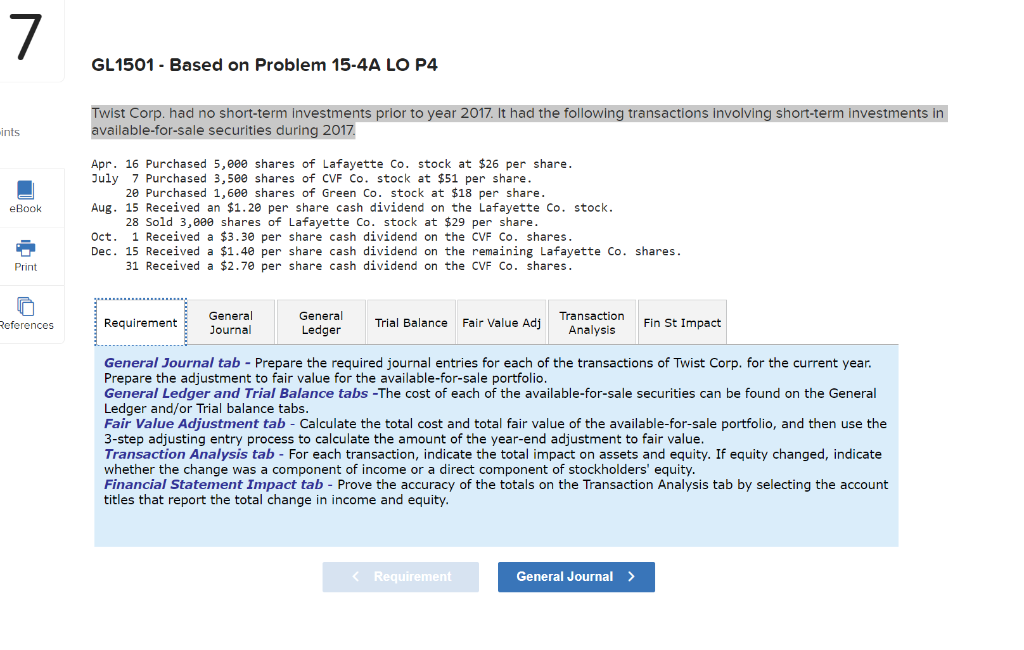Click the highlighted Twist Corp. intro paragraph
Screen dimensions: 1024x650
519,122
